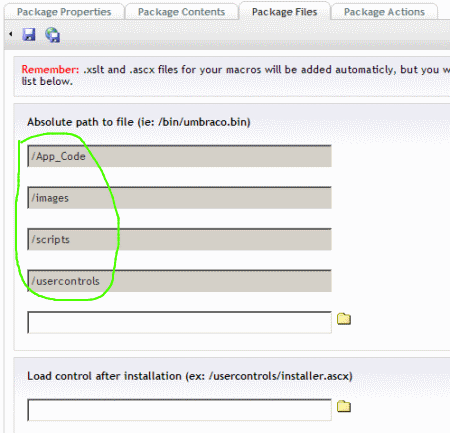Click the Save and publish globe icon

tap(53, 35)
